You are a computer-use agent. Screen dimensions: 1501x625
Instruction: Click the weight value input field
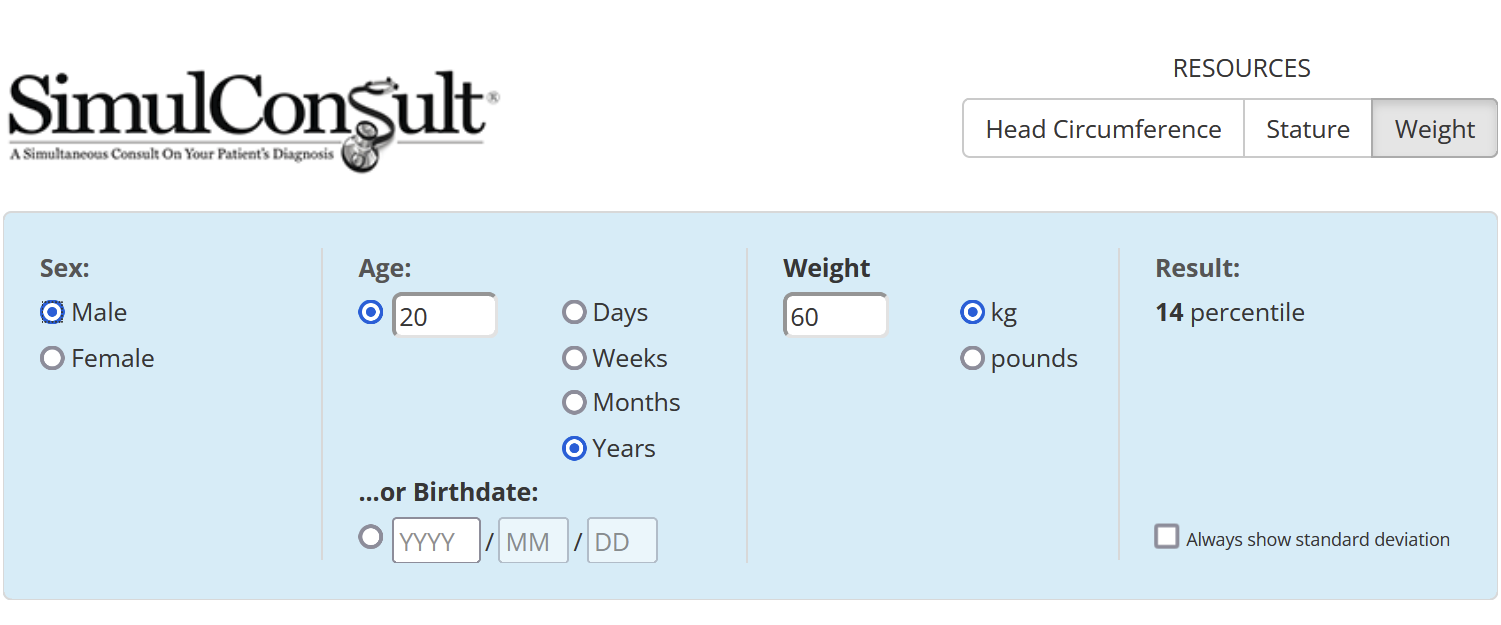click(x=835, y=316)
